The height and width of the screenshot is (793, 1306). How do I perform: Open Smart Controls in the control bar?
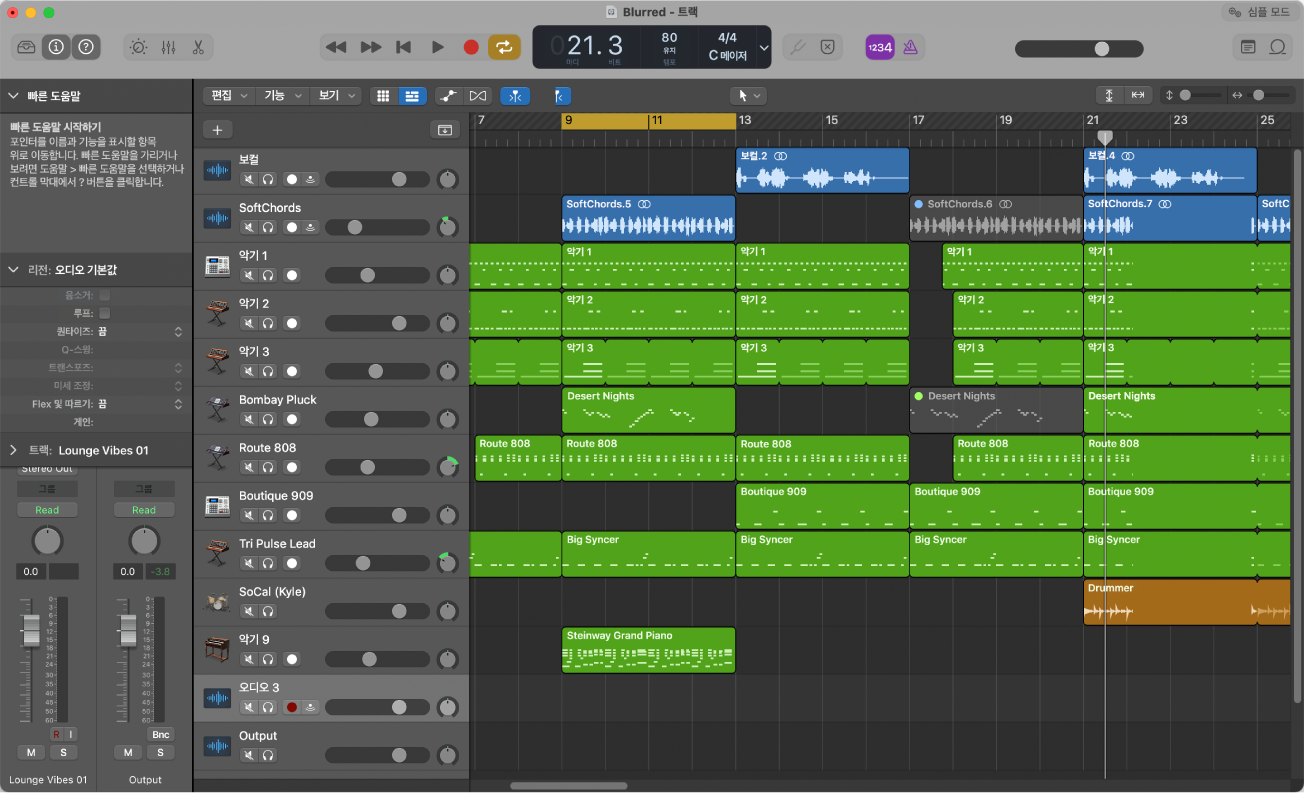coord(139,47)
